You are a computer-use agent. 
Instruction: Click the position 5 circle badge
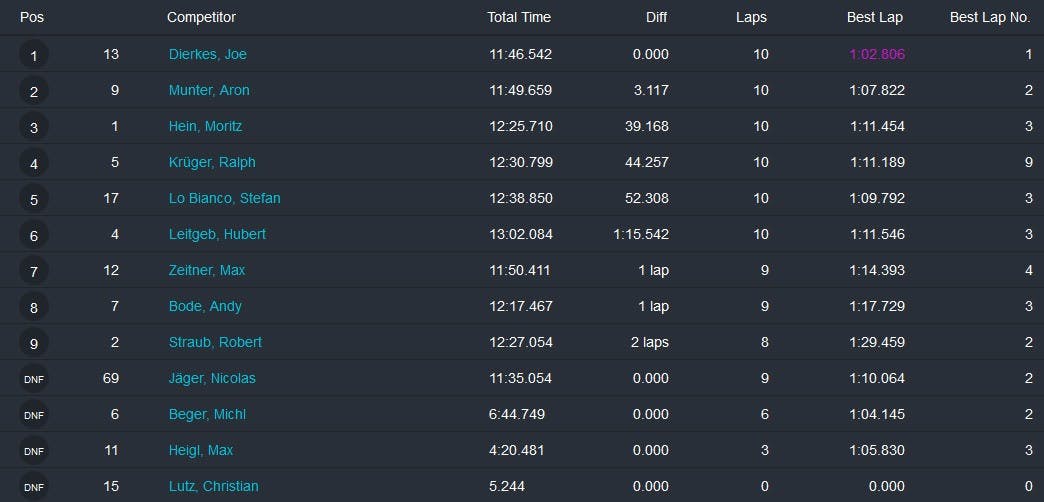(33, 199)
